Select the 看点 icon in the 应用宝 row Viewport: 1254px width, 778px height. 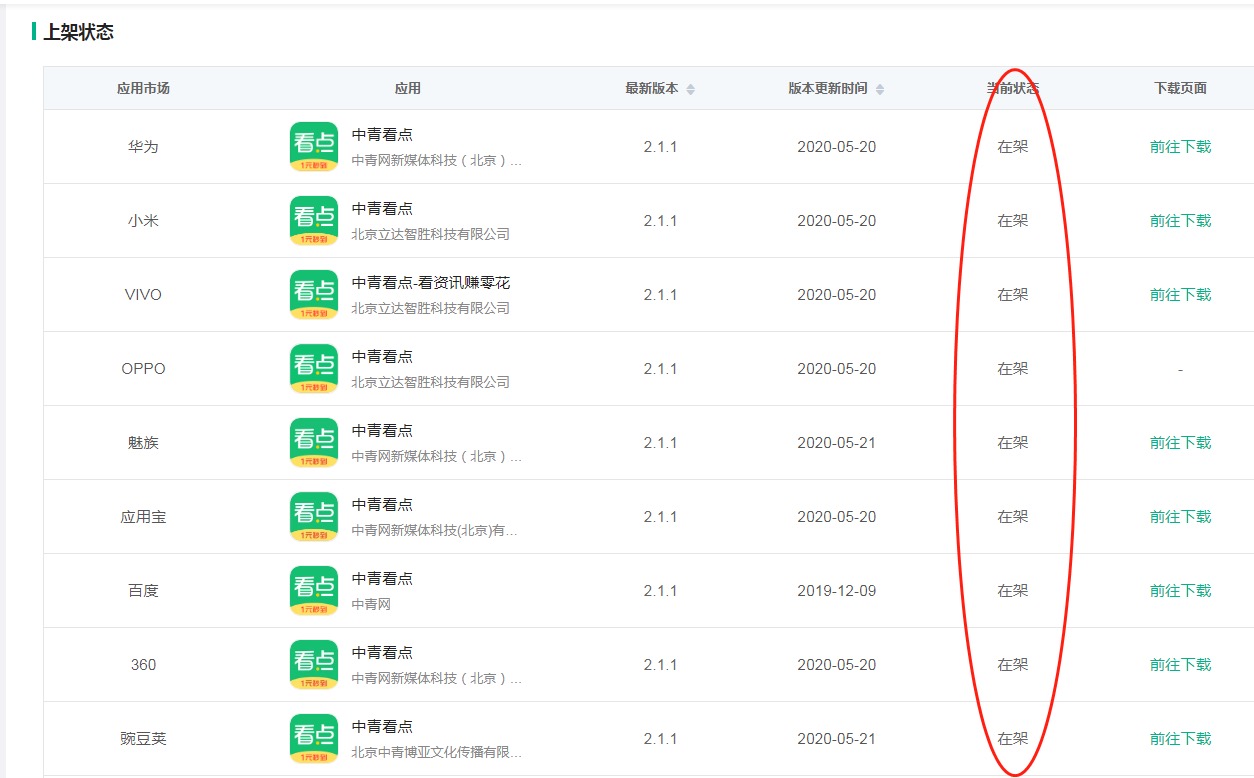[315, 516]
